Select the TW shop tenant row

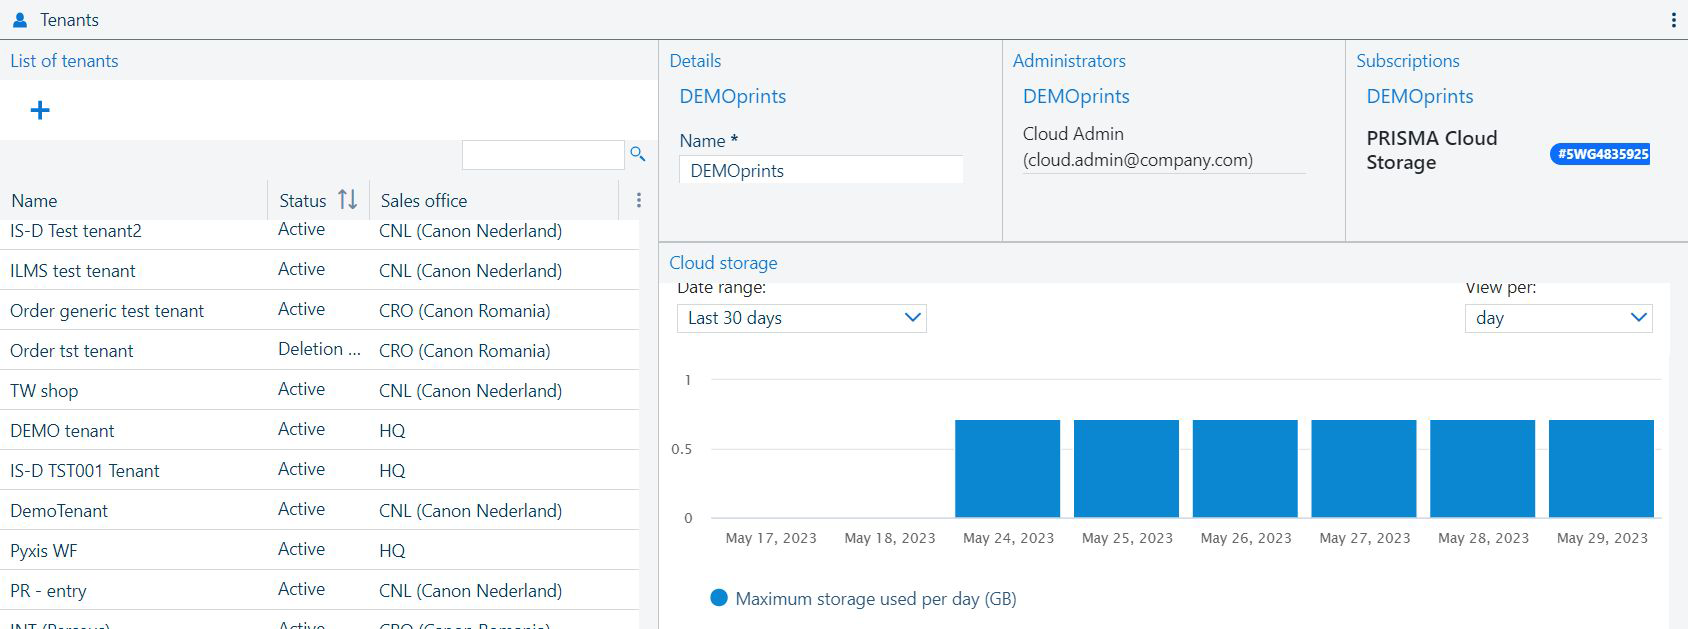pyautogui.click(x=44, y=391)
